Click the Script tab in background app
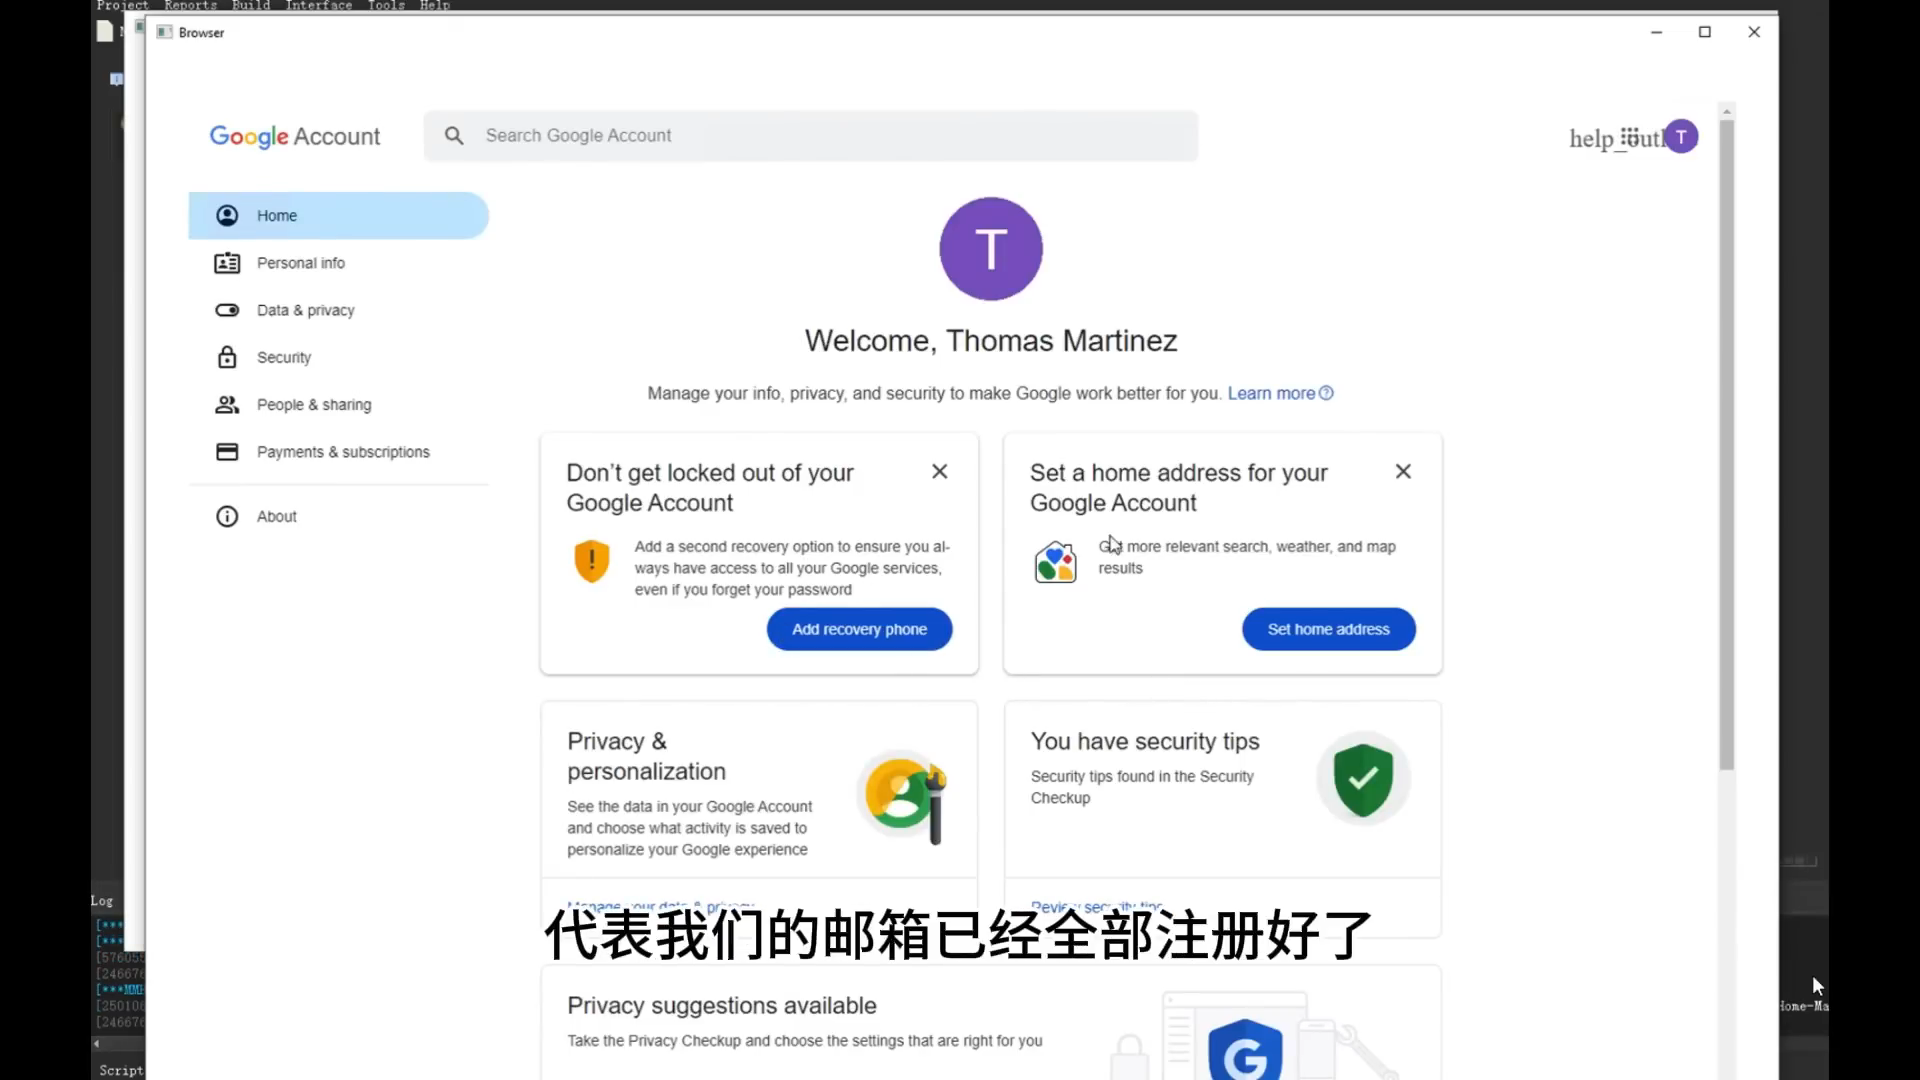This screenshot has width=1920, height=1080. tap(121, 1070)
